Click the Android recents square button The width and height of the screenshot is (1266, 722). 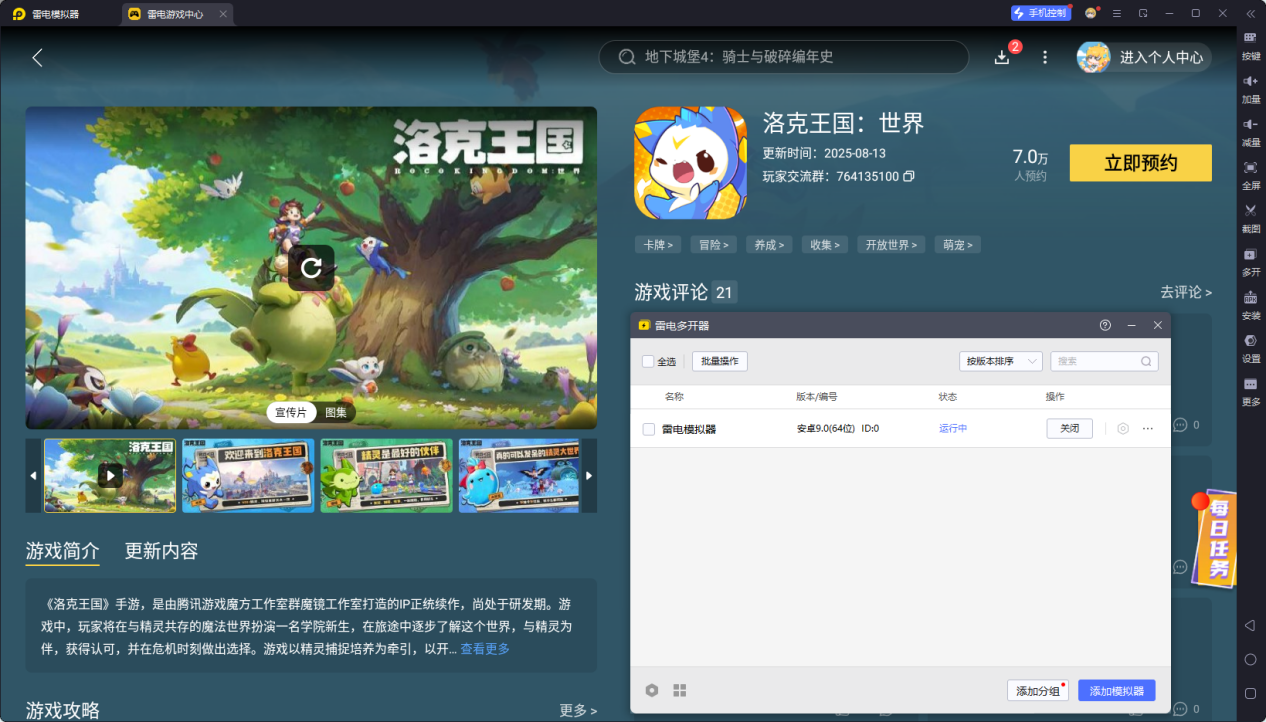[1250, 693]
